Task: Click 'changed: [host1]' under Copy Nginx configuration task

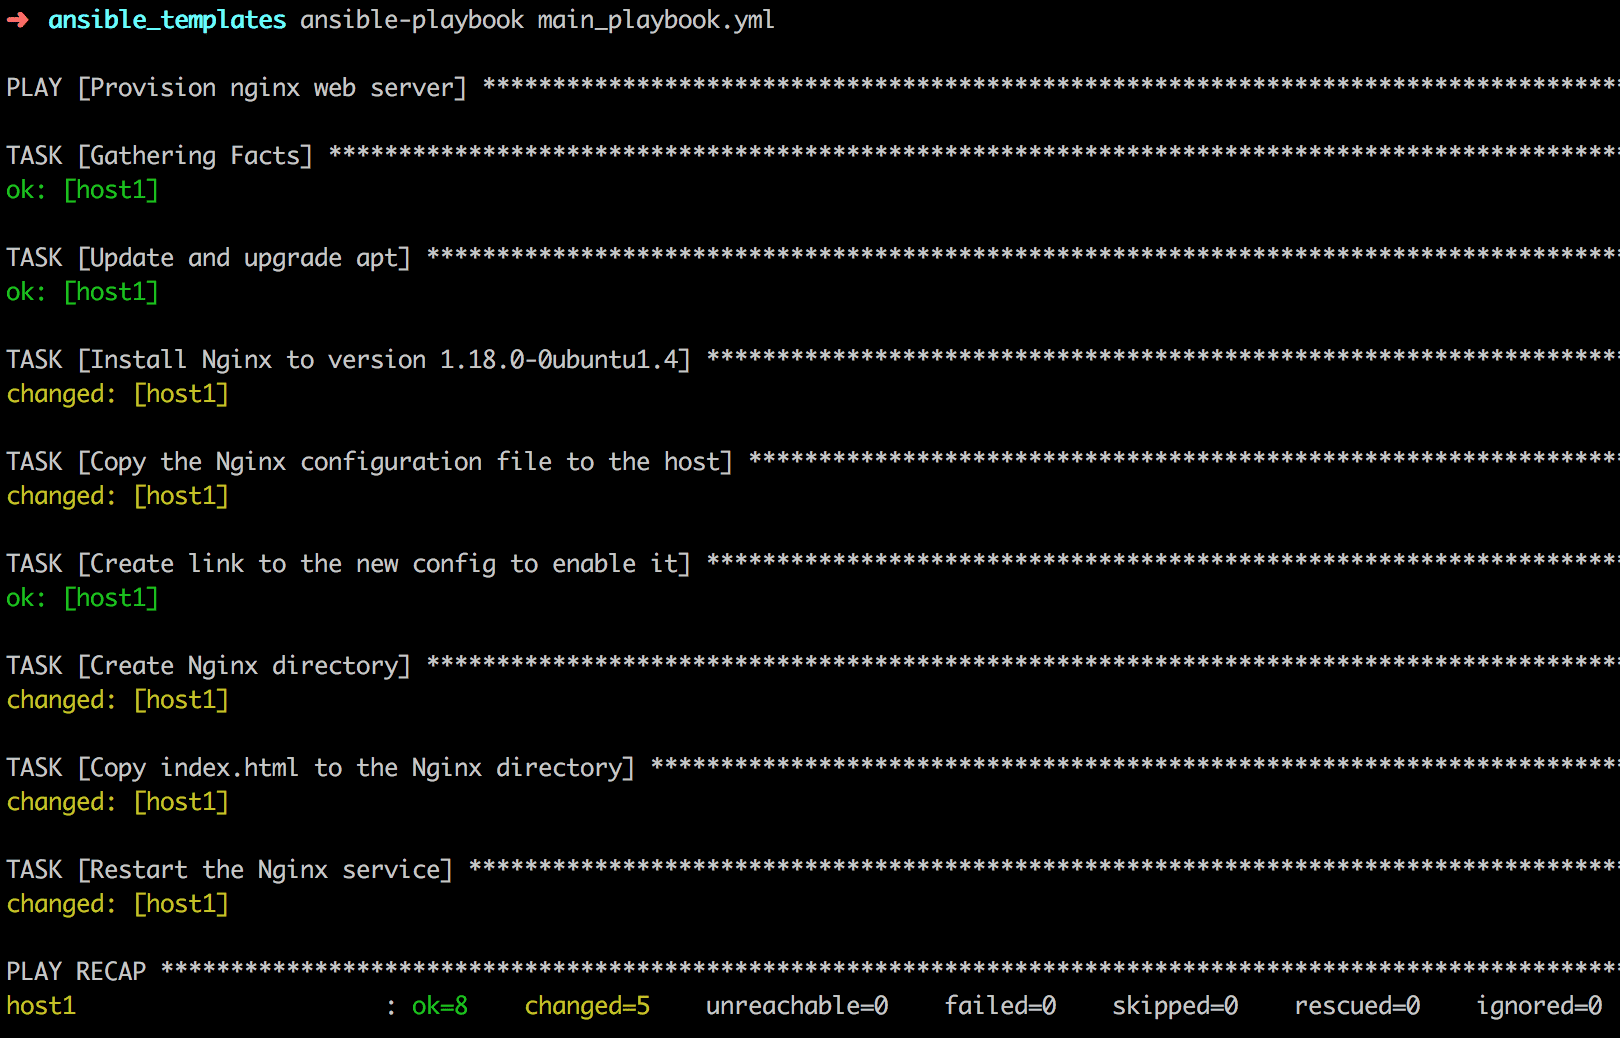Action: pos(117,496)
